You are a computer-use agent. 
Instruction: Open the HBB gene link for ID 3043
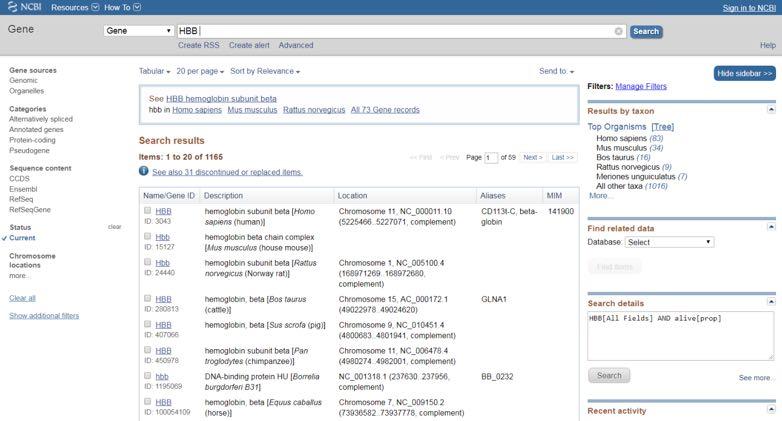tap(163, 211)
